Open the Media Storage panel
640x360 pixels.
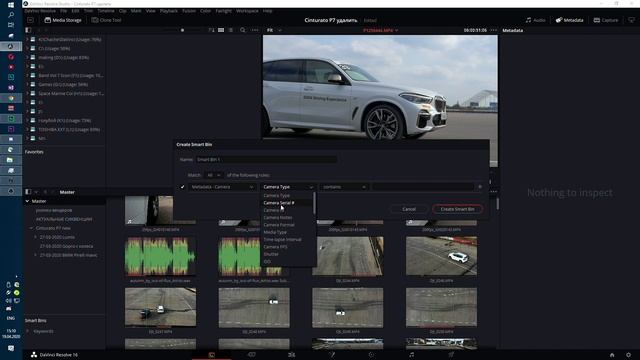click(63, 20)
